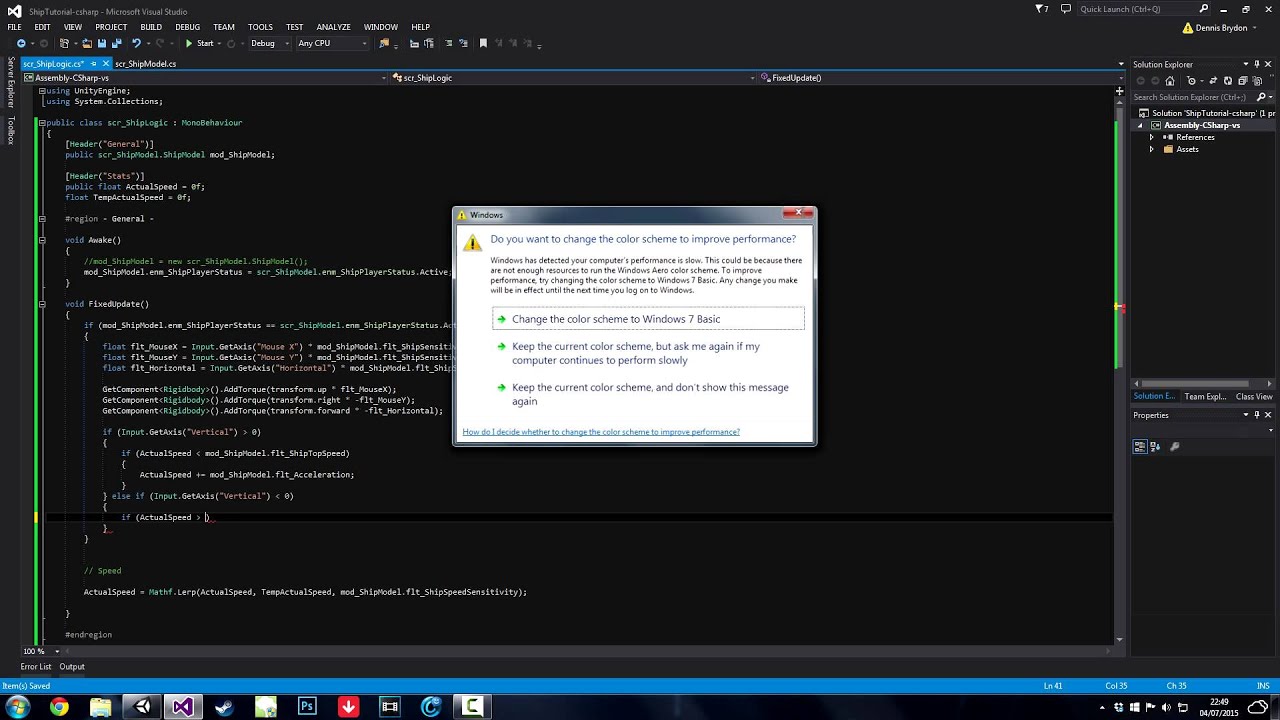This screenshot has width=1280, height=720.
Task: Click the Solution Explorer horizontal scrollbar
Action: coord(1201,383)
